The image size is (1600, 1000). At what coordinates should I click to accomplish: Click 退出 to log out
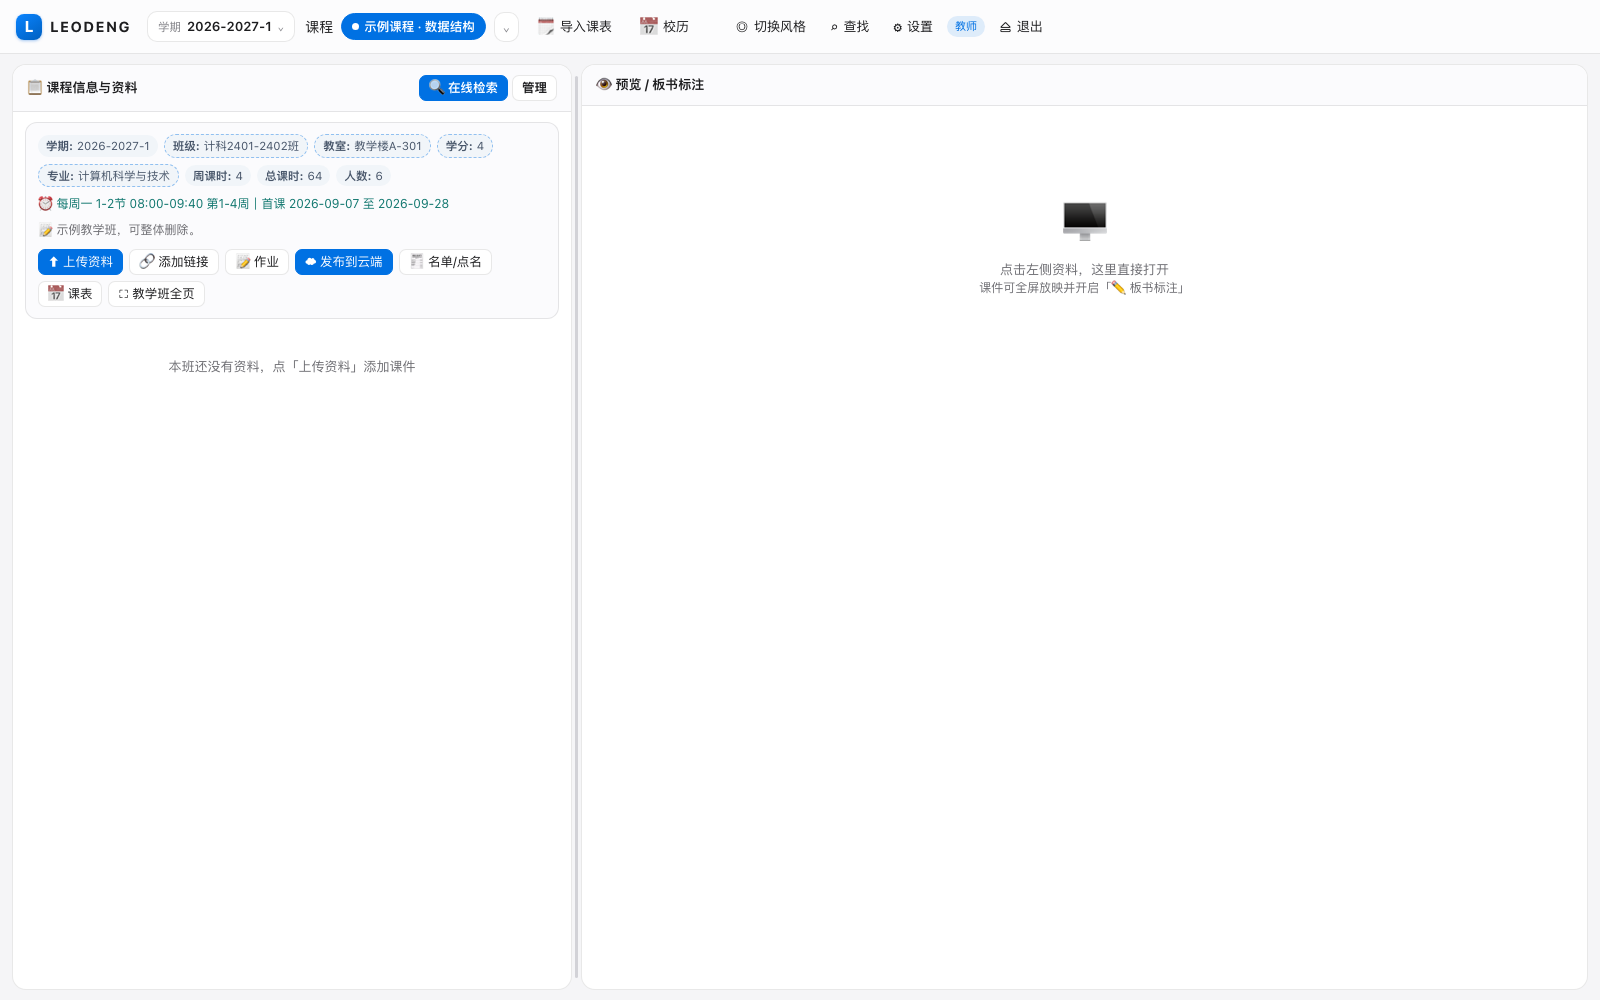coord(1021,27)
